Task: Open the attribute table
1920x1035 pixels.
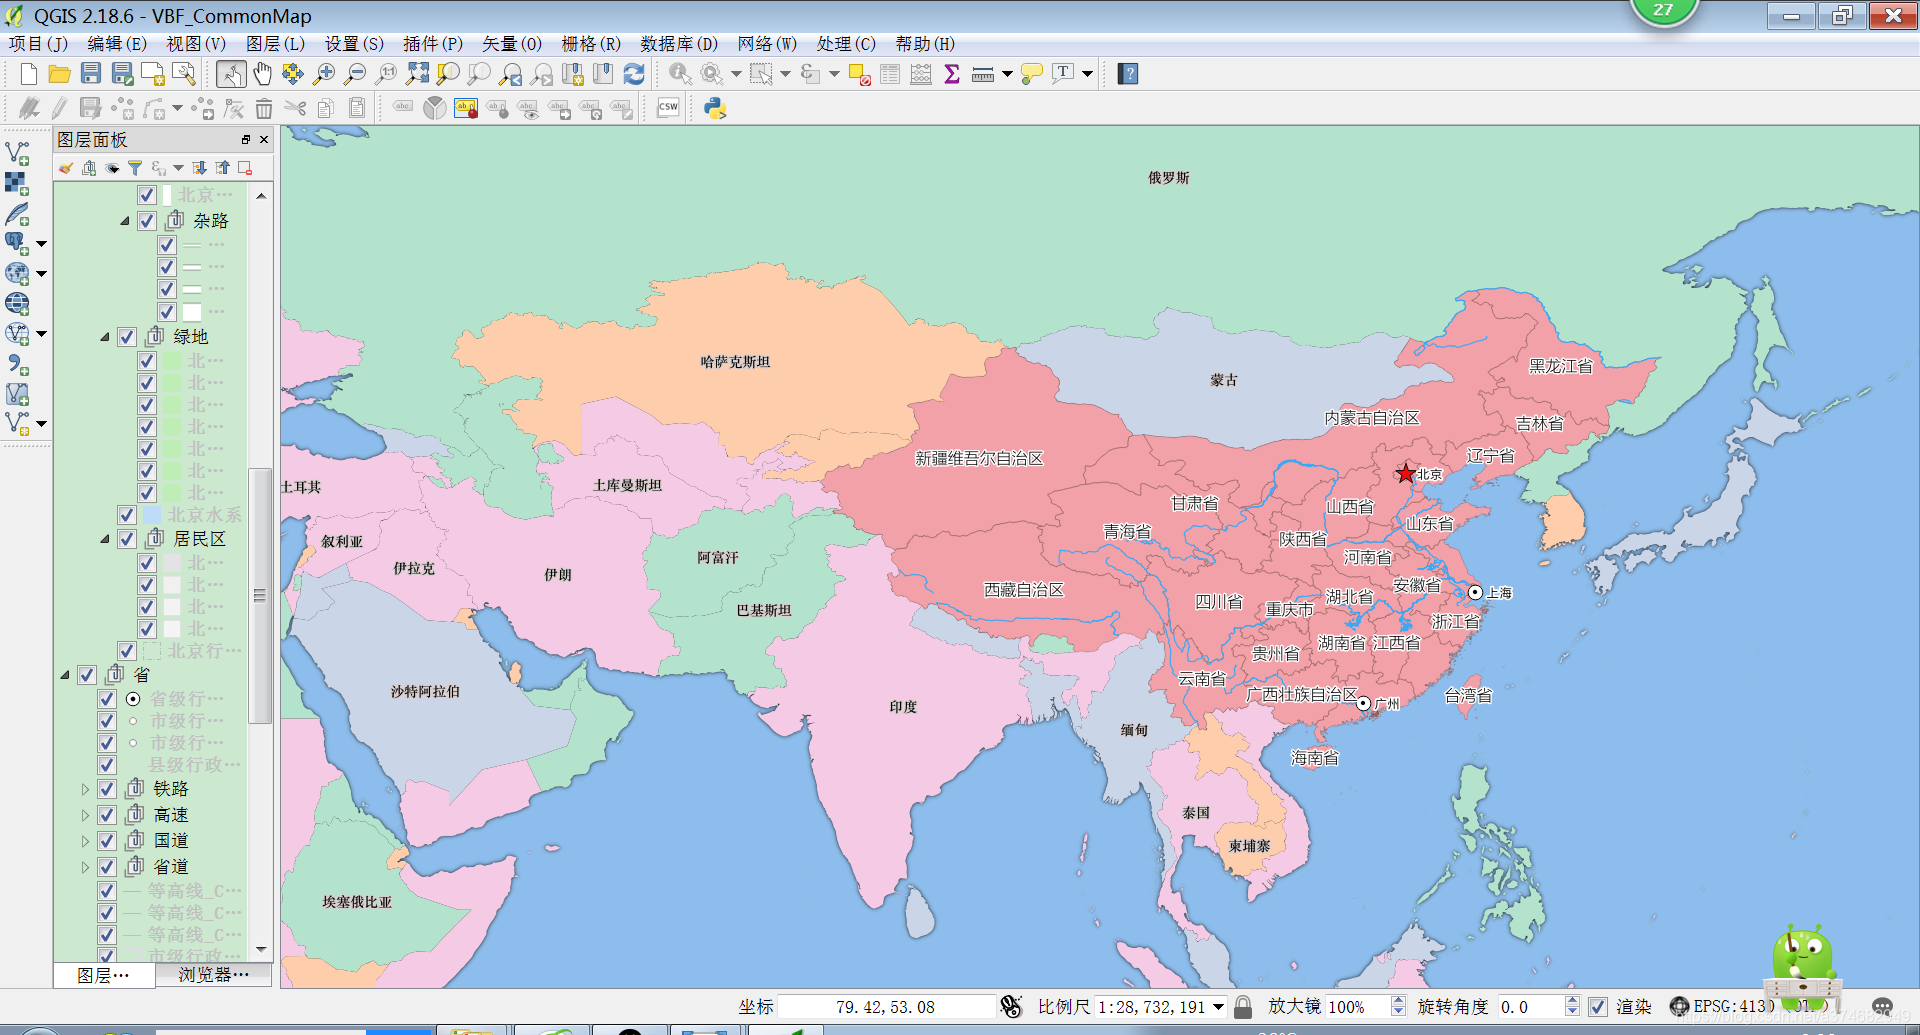Action: coord(890,74)
